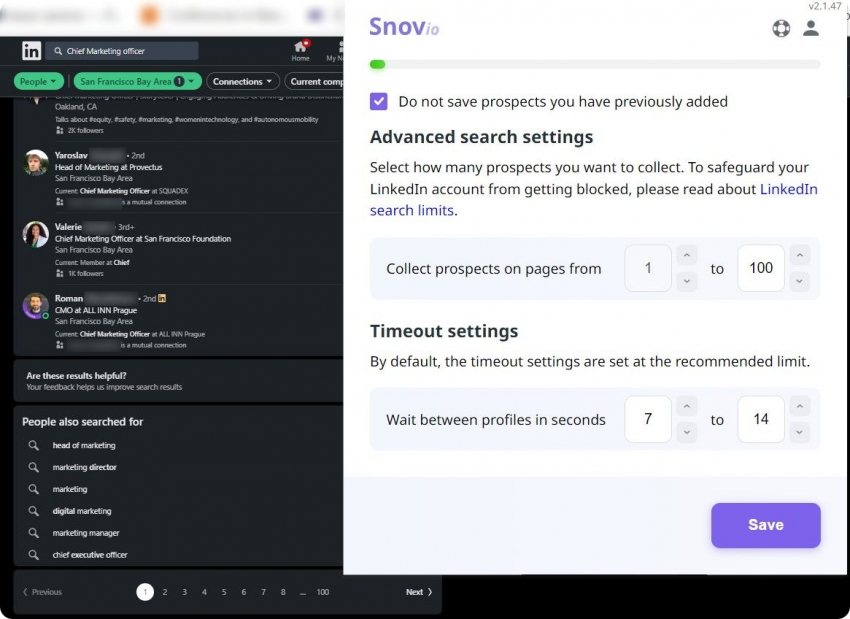Image resolution: width=850 pixels, height=619 pixels.
Task: Open San Francisco Bay Area location filter
Action: click(x=138, y=81)
